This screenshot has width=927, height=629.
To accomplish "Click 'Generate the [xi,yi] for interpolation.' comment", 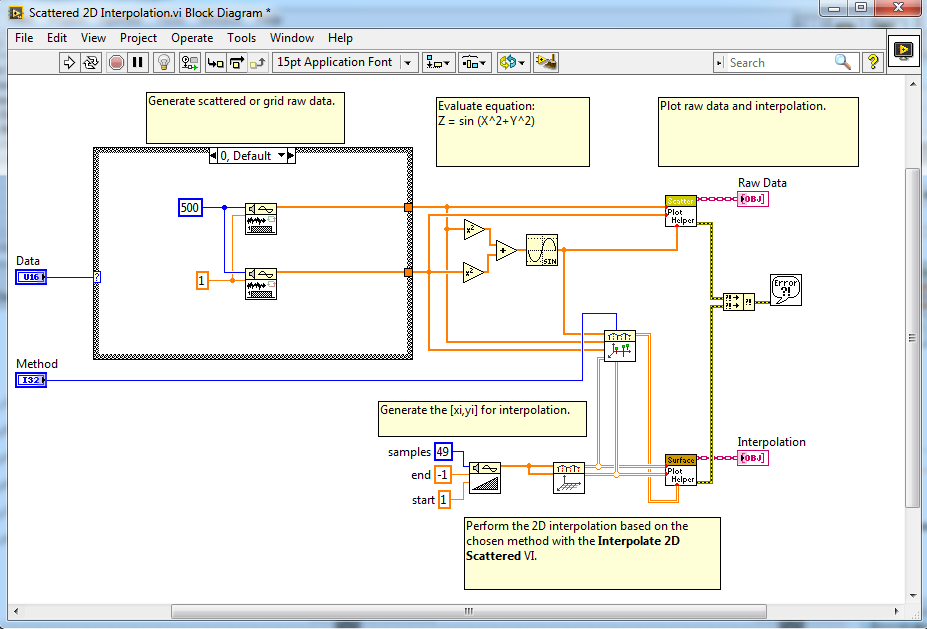I will [482, 419].
